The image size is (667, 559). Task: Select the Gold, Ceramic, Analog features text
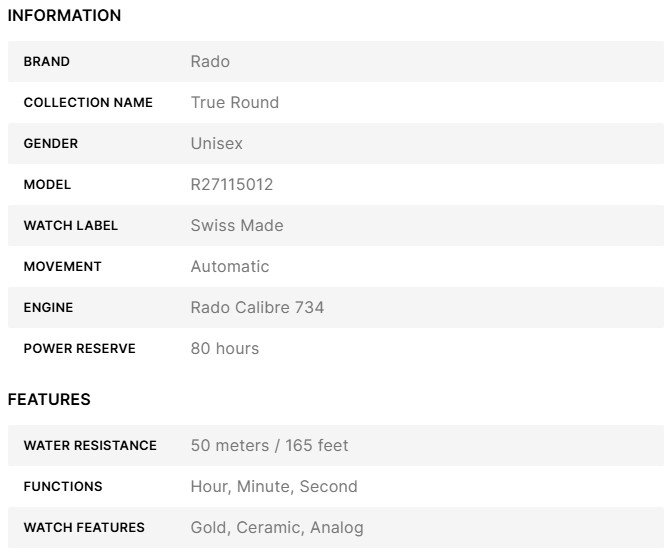(x=277, y=528)
